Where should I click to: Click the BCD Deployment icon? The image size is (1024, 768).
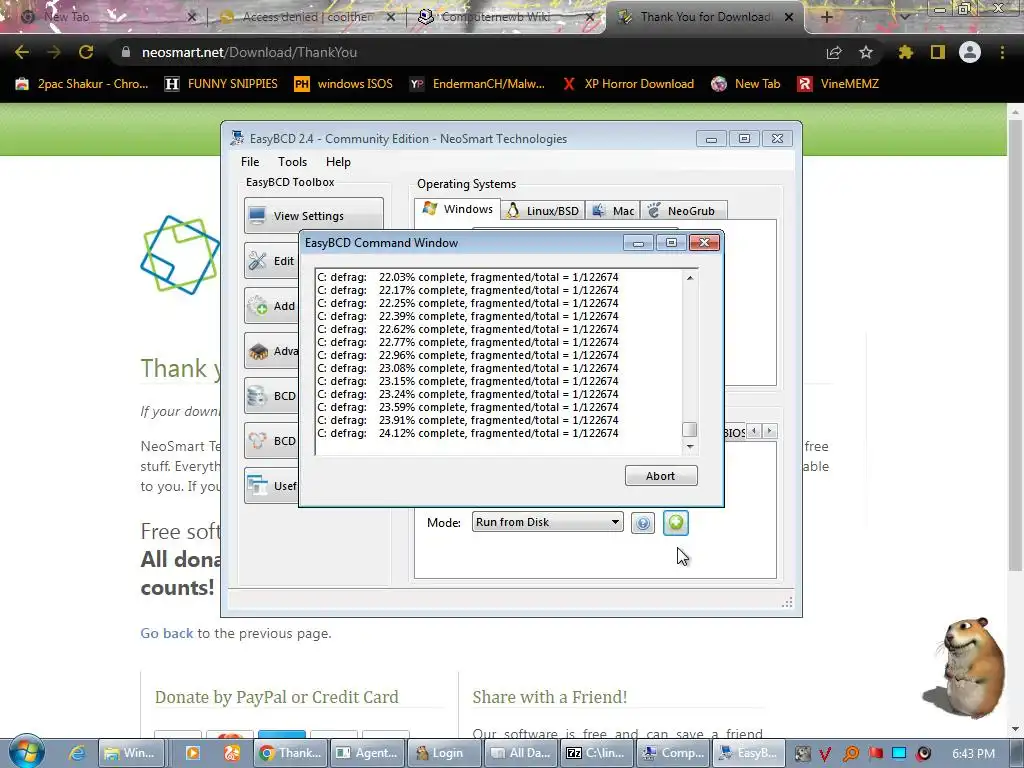tap(257, 441)
